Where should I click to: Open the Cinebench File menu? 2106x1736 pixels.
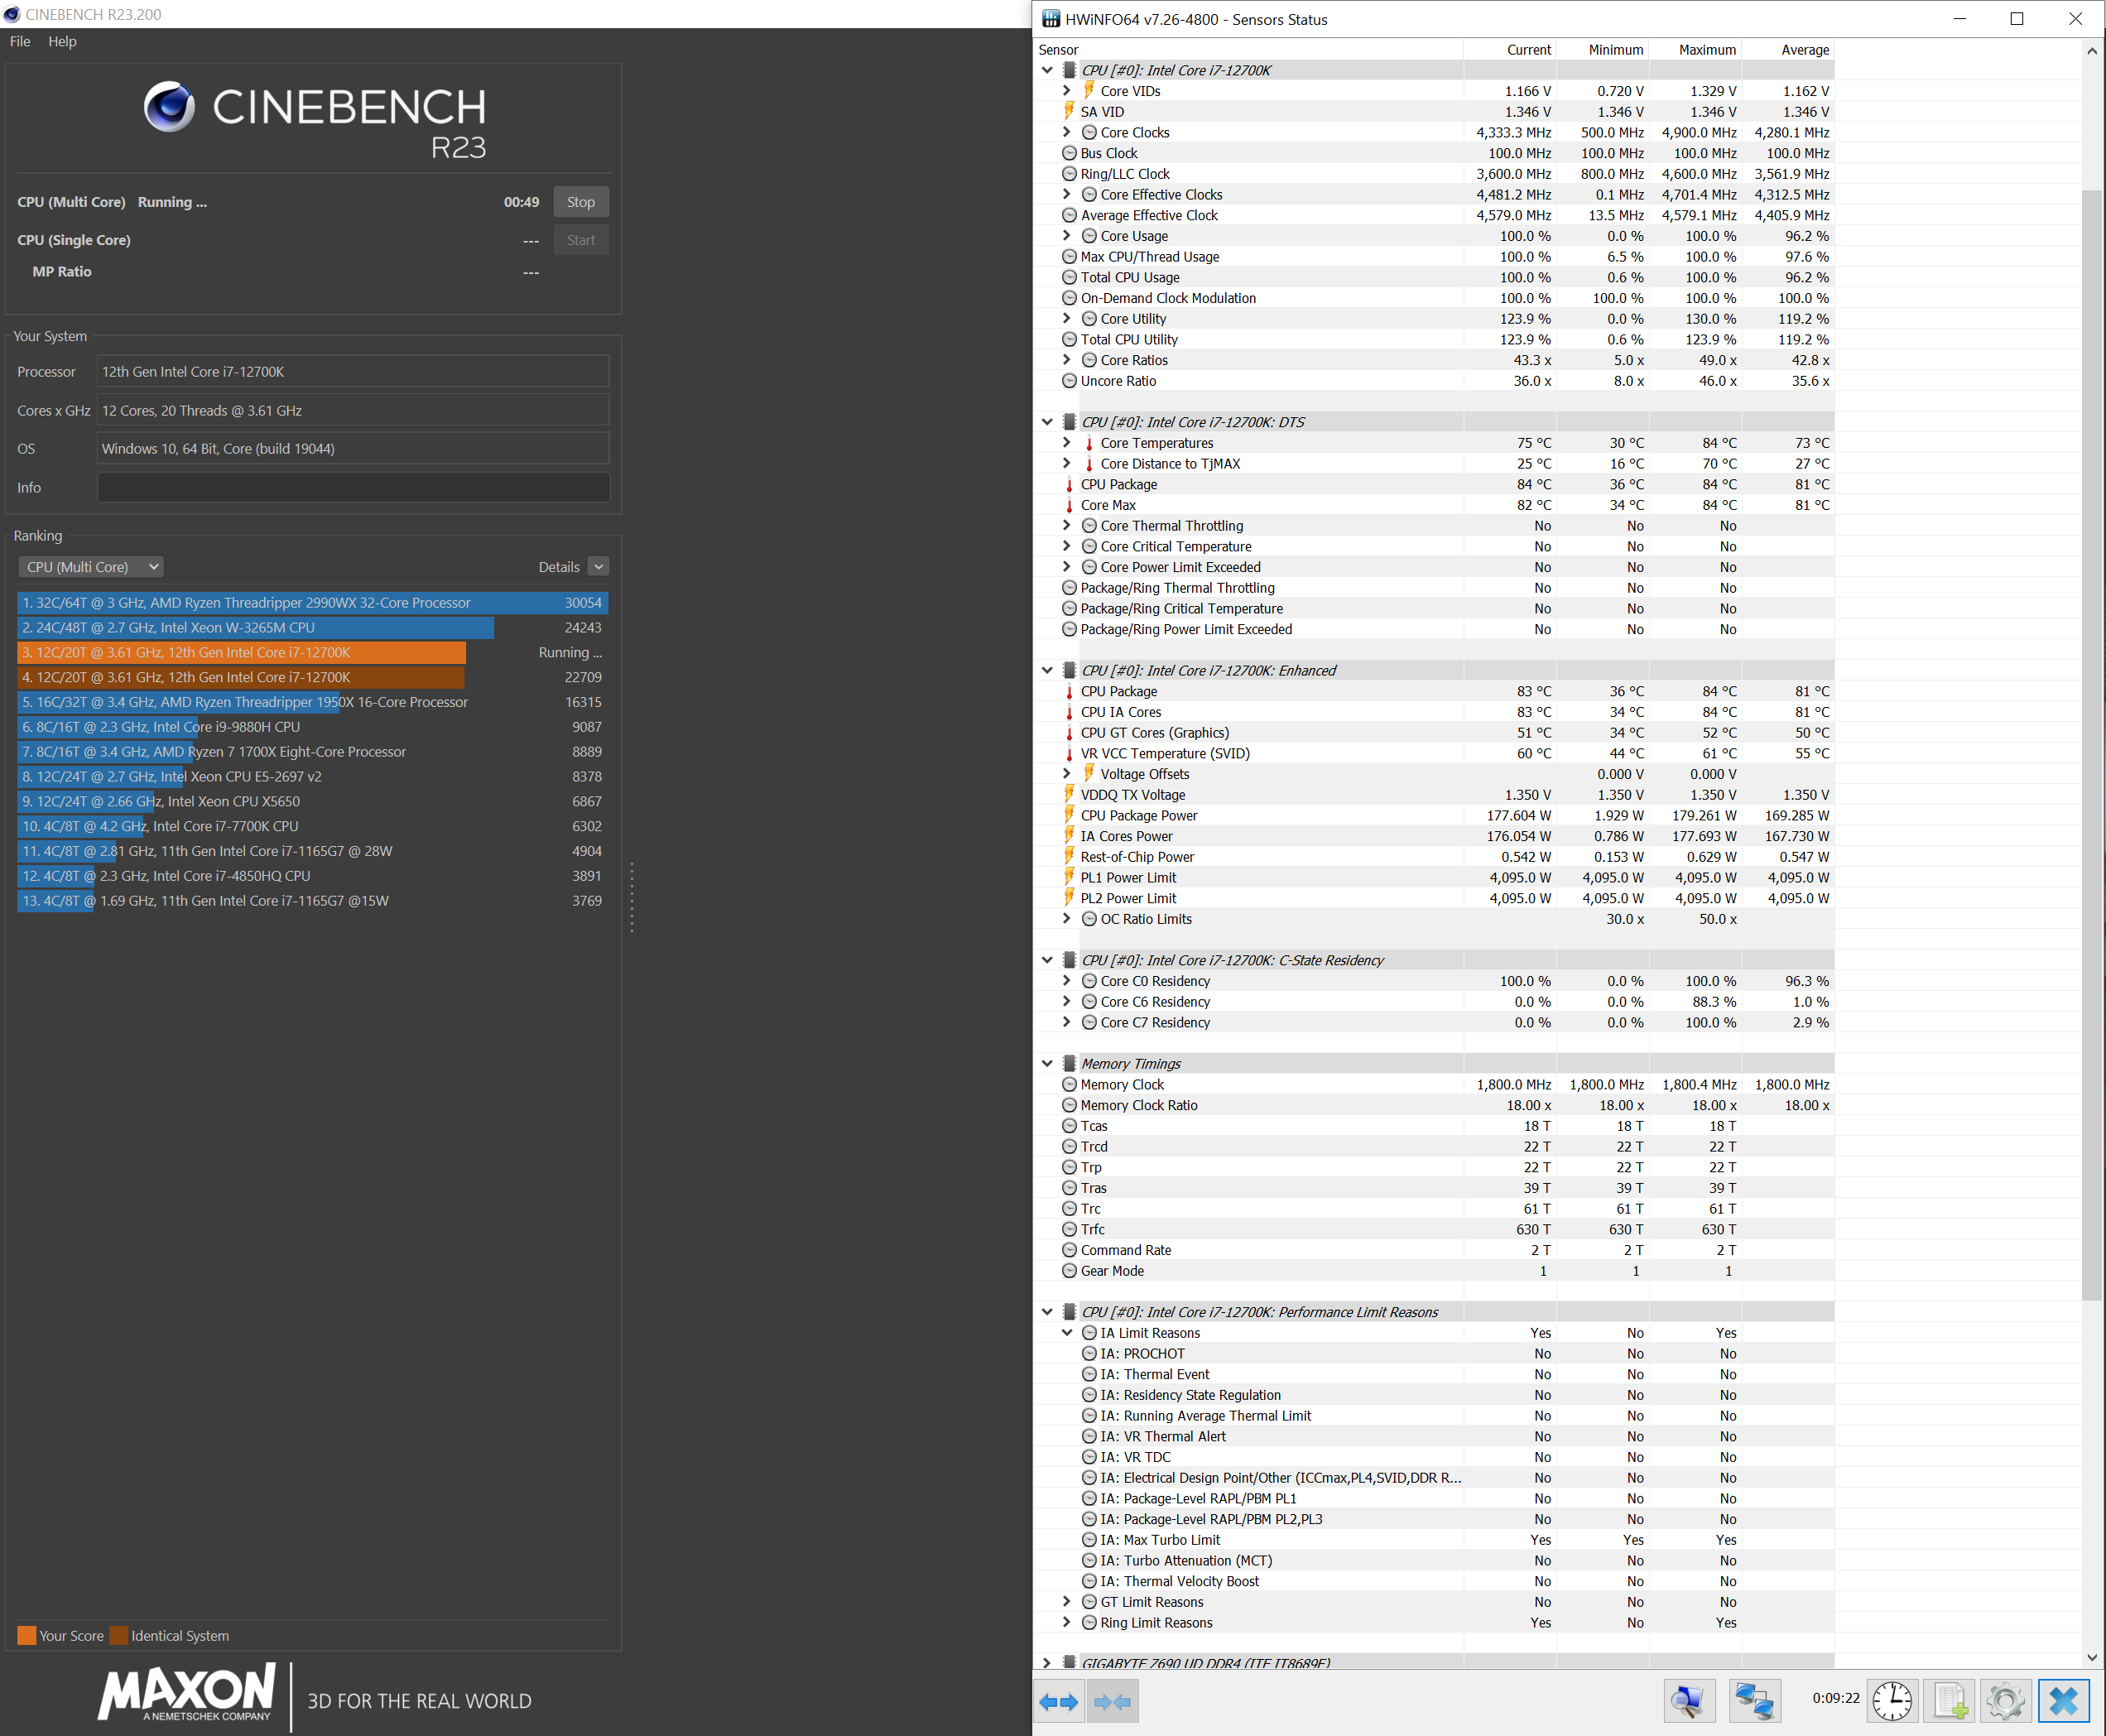coord(20,41)
